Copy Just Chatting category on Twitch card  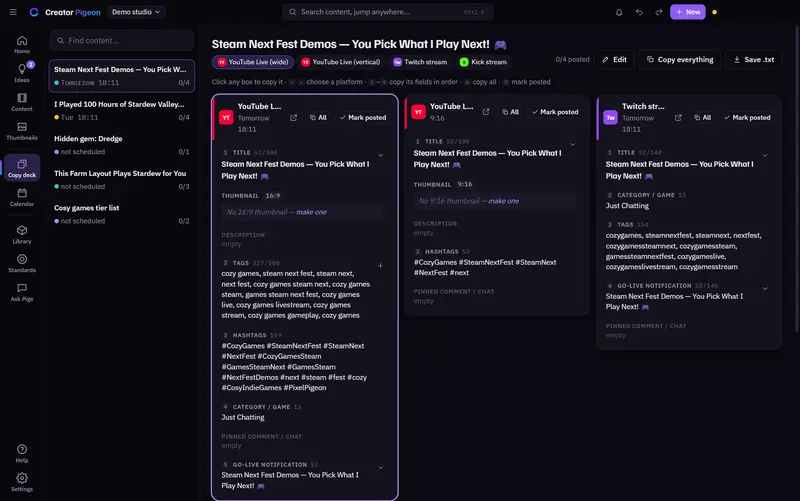[627, 206]
